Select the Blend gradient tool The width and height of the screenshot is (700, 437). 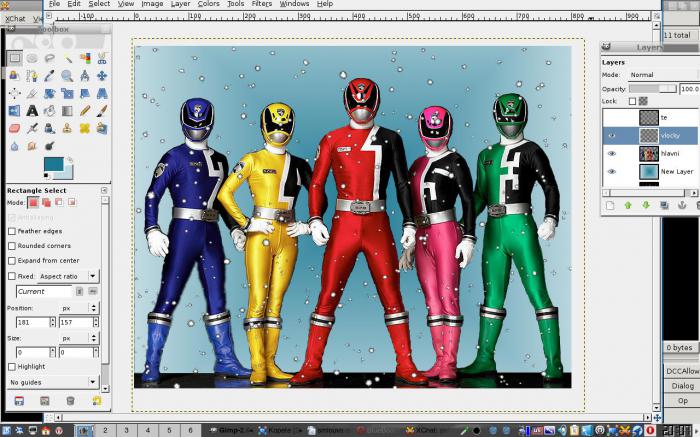click(67, 110)
